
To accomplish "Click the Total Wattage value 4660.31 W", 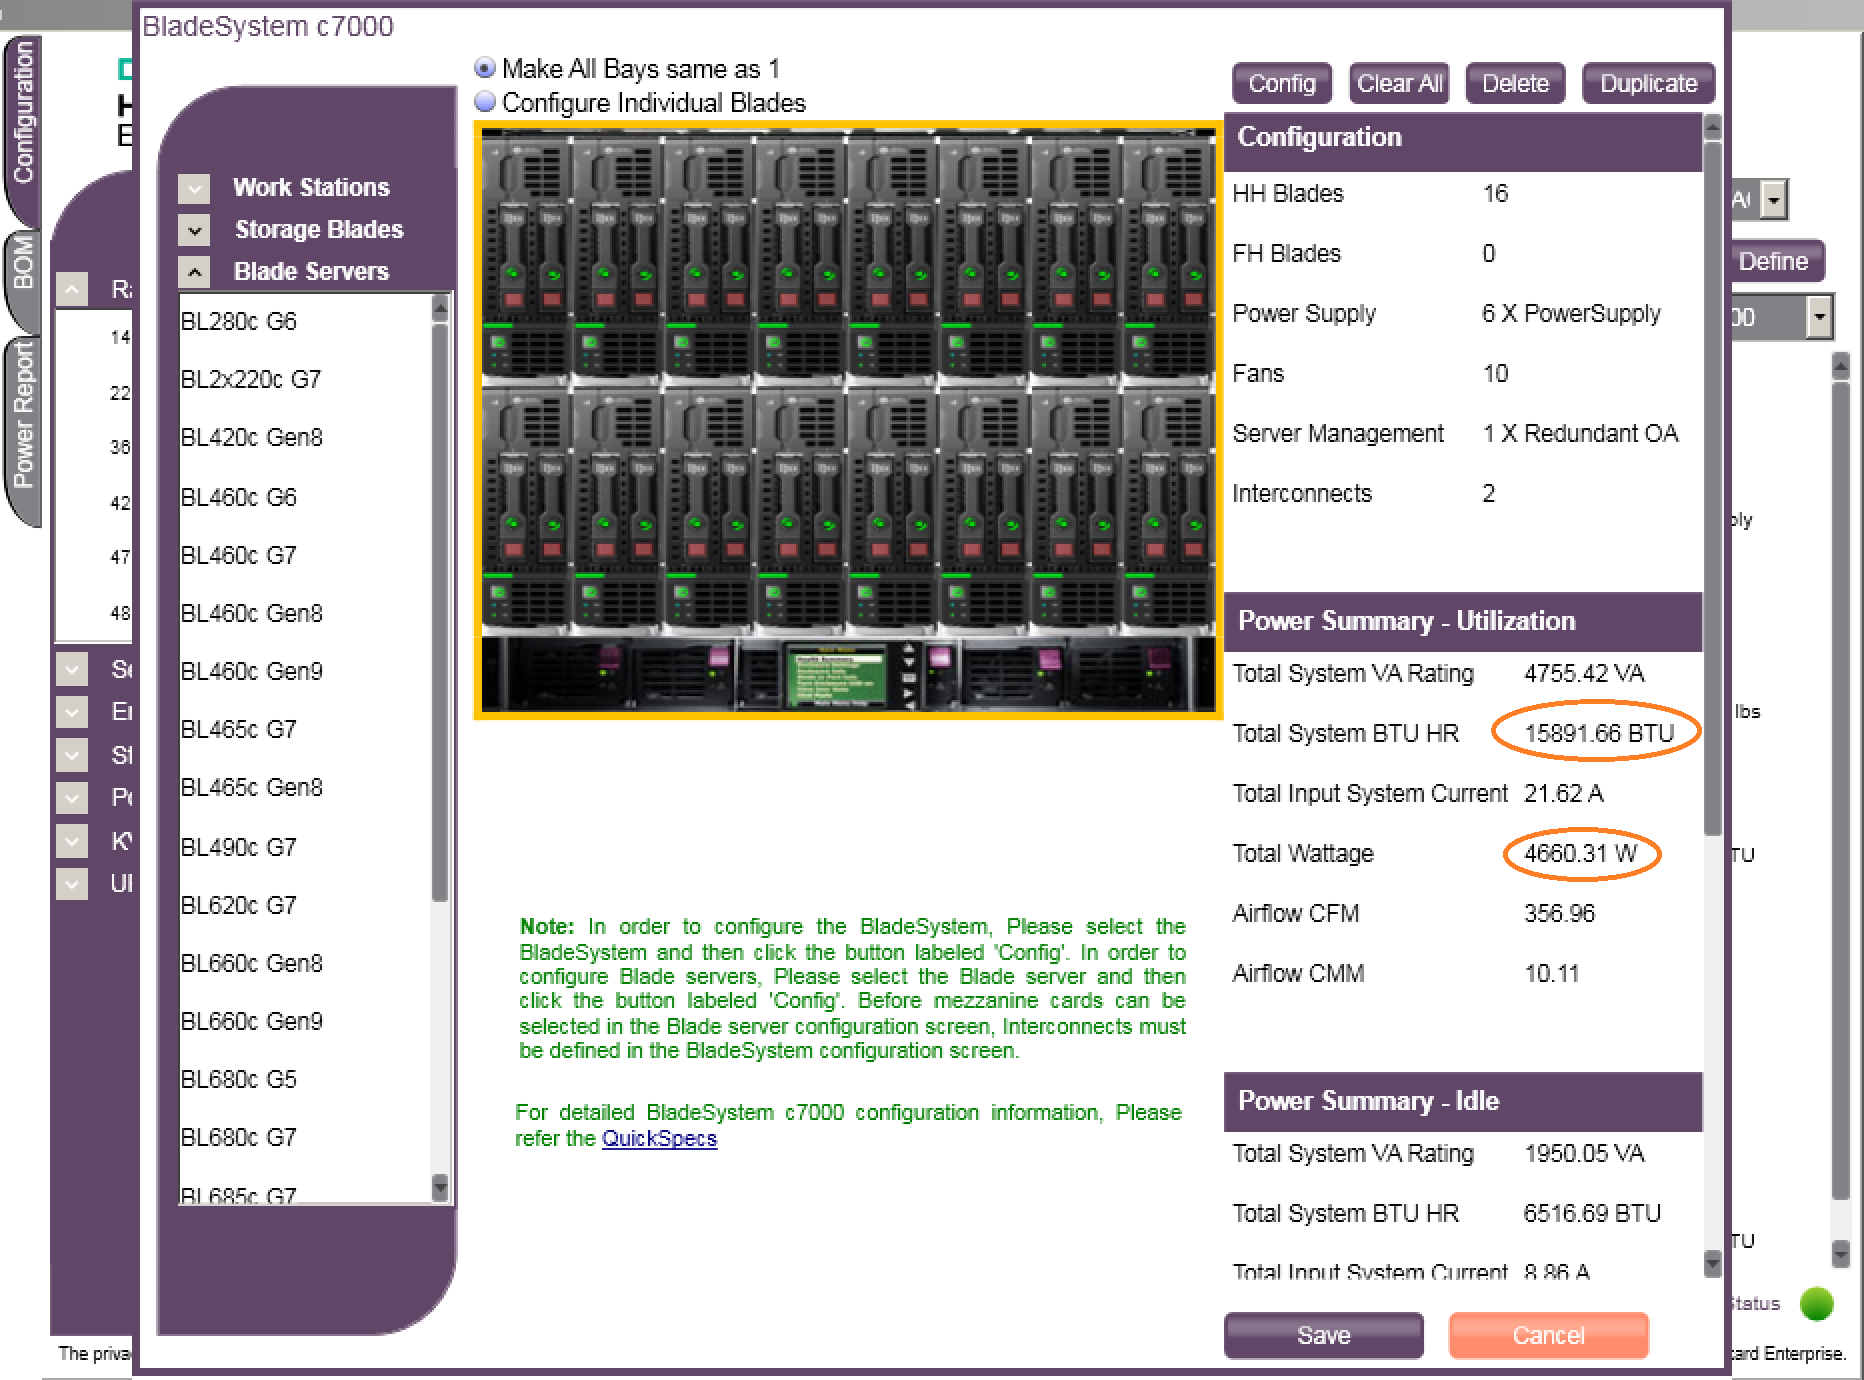I will pos(1580,854).
